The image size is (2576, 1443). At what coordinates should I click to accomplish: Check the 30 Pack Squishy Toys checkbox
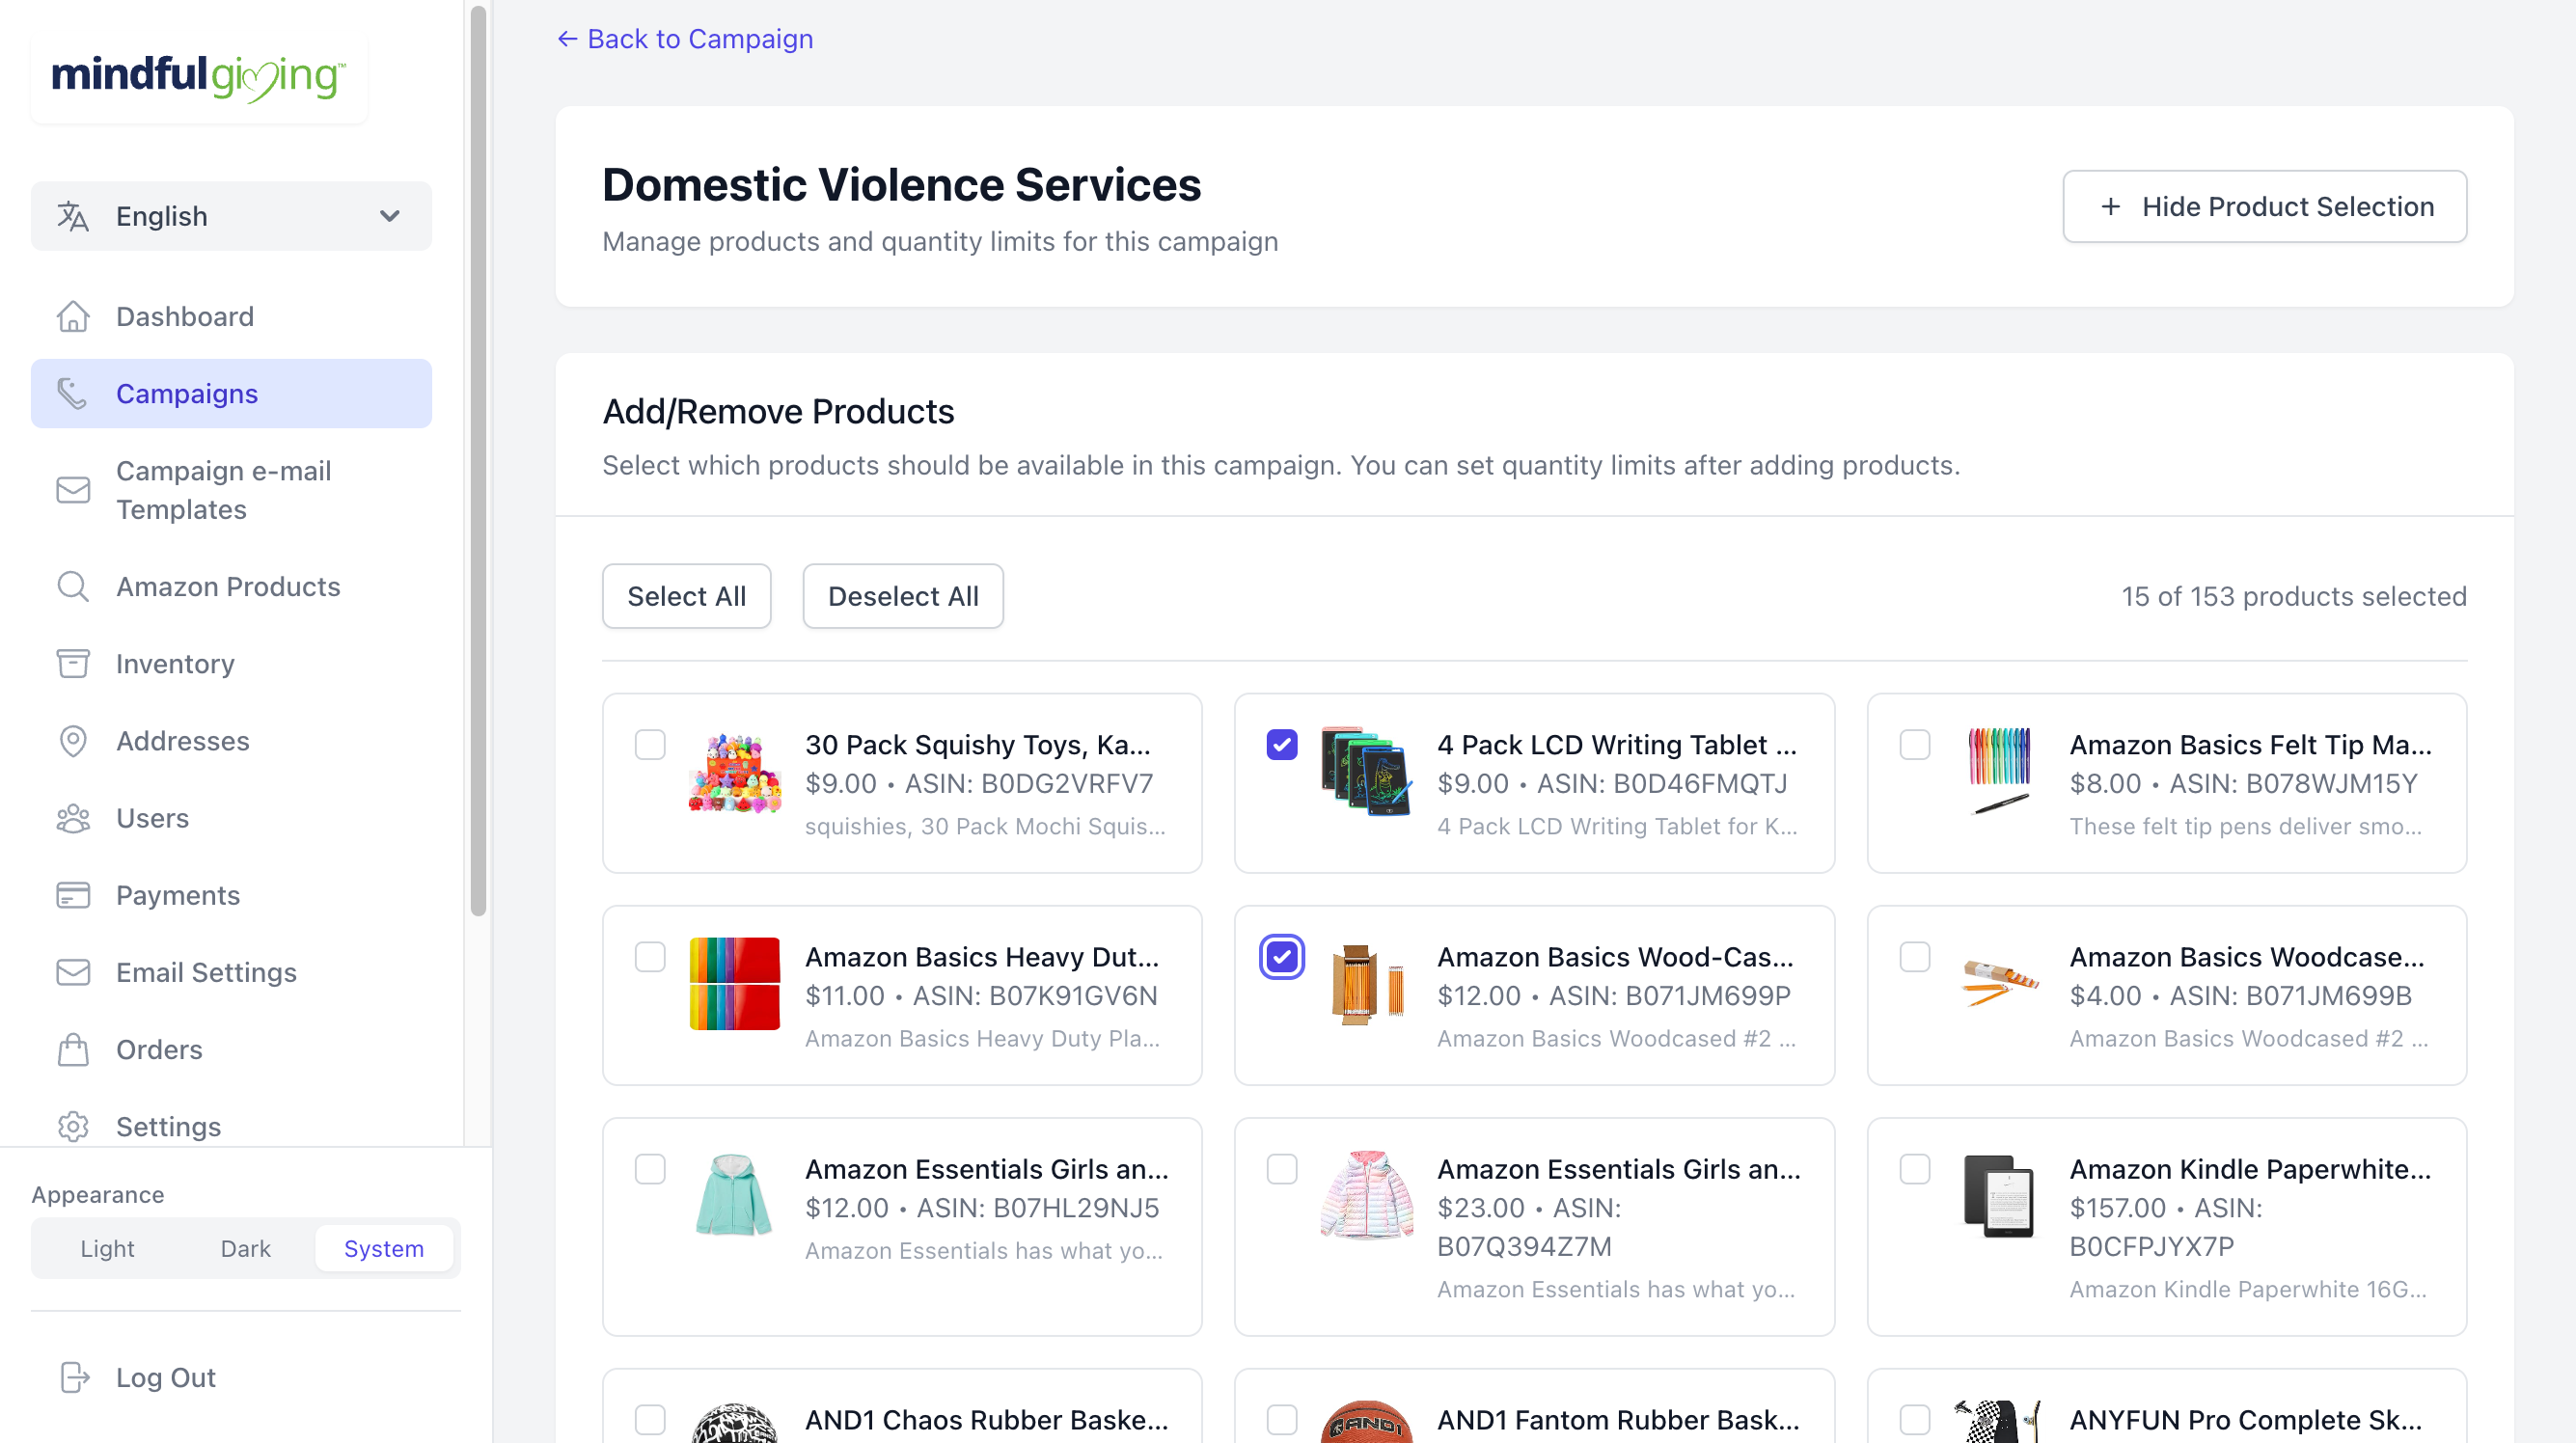click(x=650, y=745)
